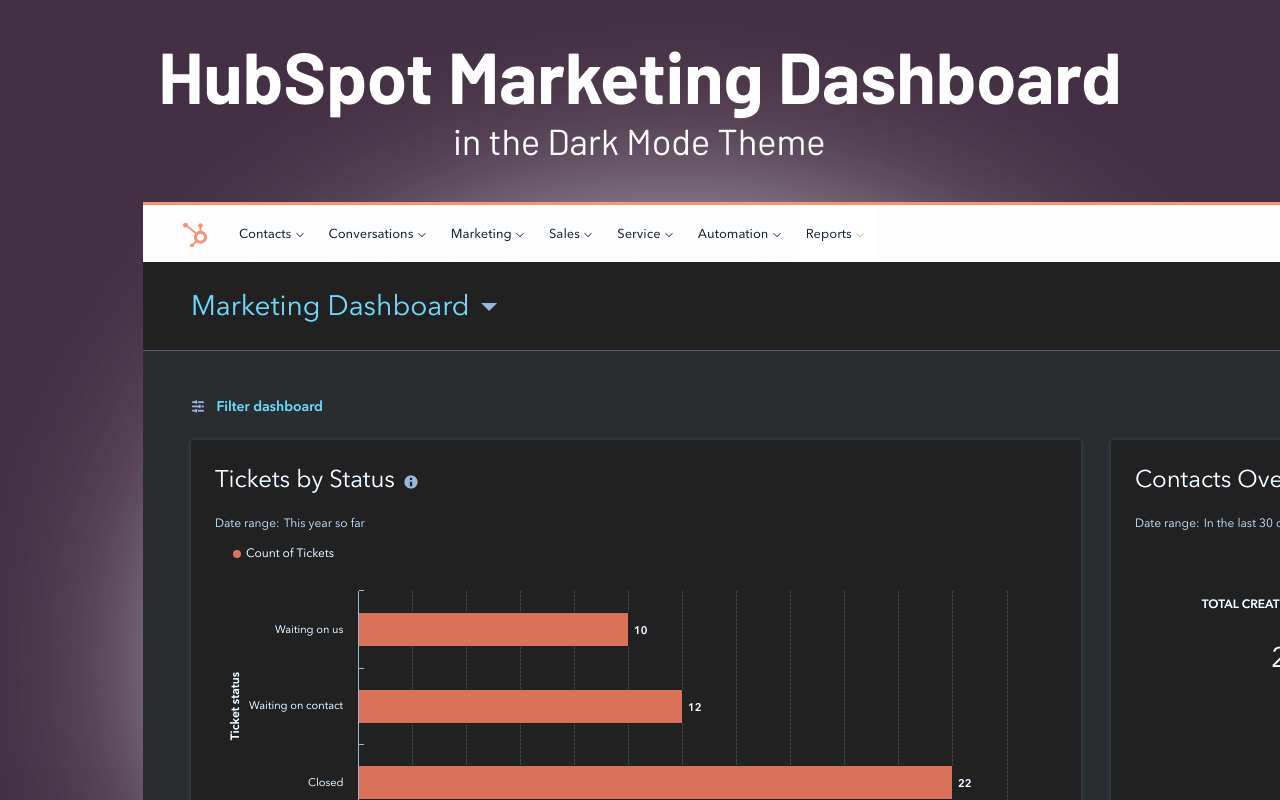The height and width of the screenshot is (800, 1280).
Task: Click the Marketing chevron arrow
Action: [520, 235]
